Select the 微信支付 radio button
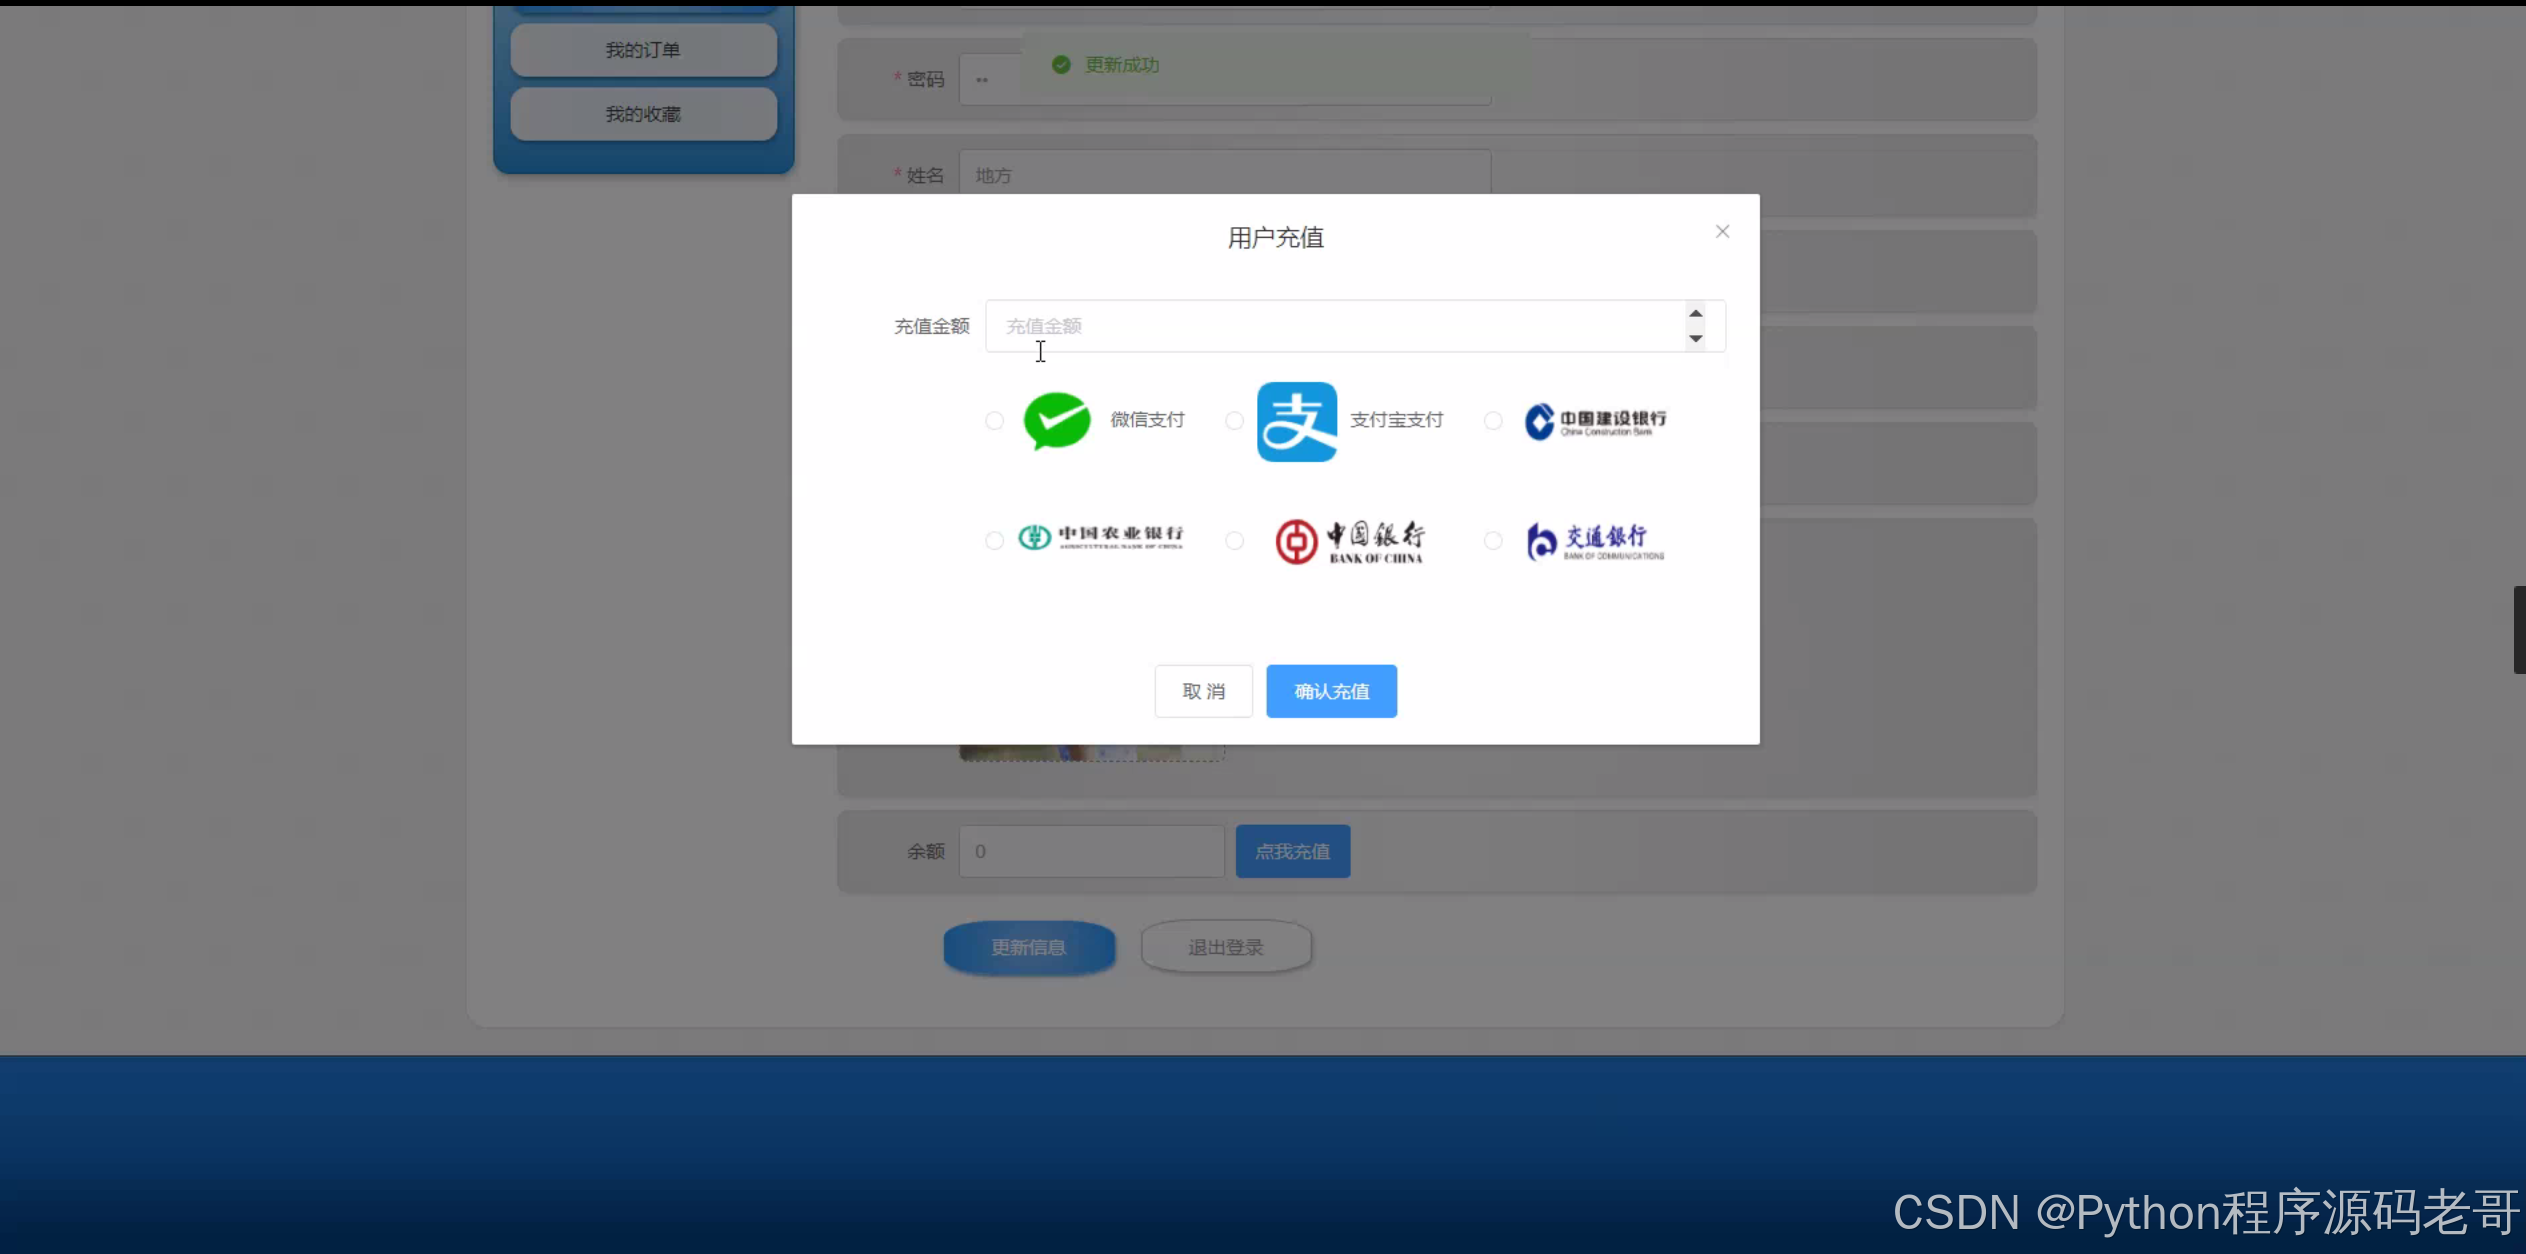This screenshot has width=2526, height=1254. (x=994, y=421)
